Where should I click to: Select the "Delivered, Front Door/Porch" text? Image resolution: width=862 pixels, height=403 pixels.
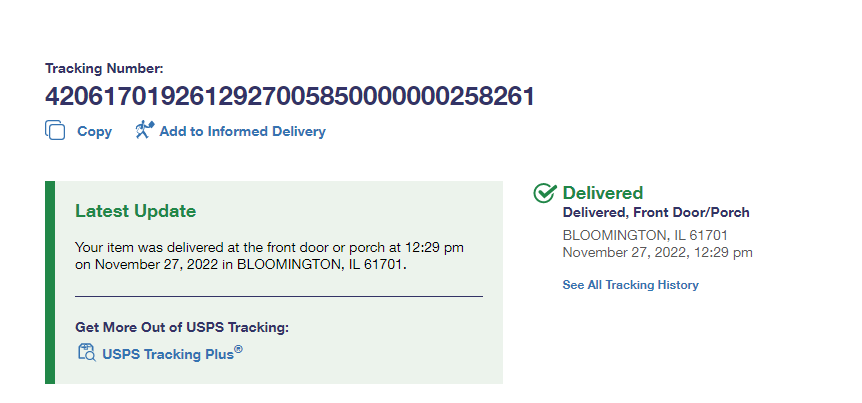[x=656, y=212]
